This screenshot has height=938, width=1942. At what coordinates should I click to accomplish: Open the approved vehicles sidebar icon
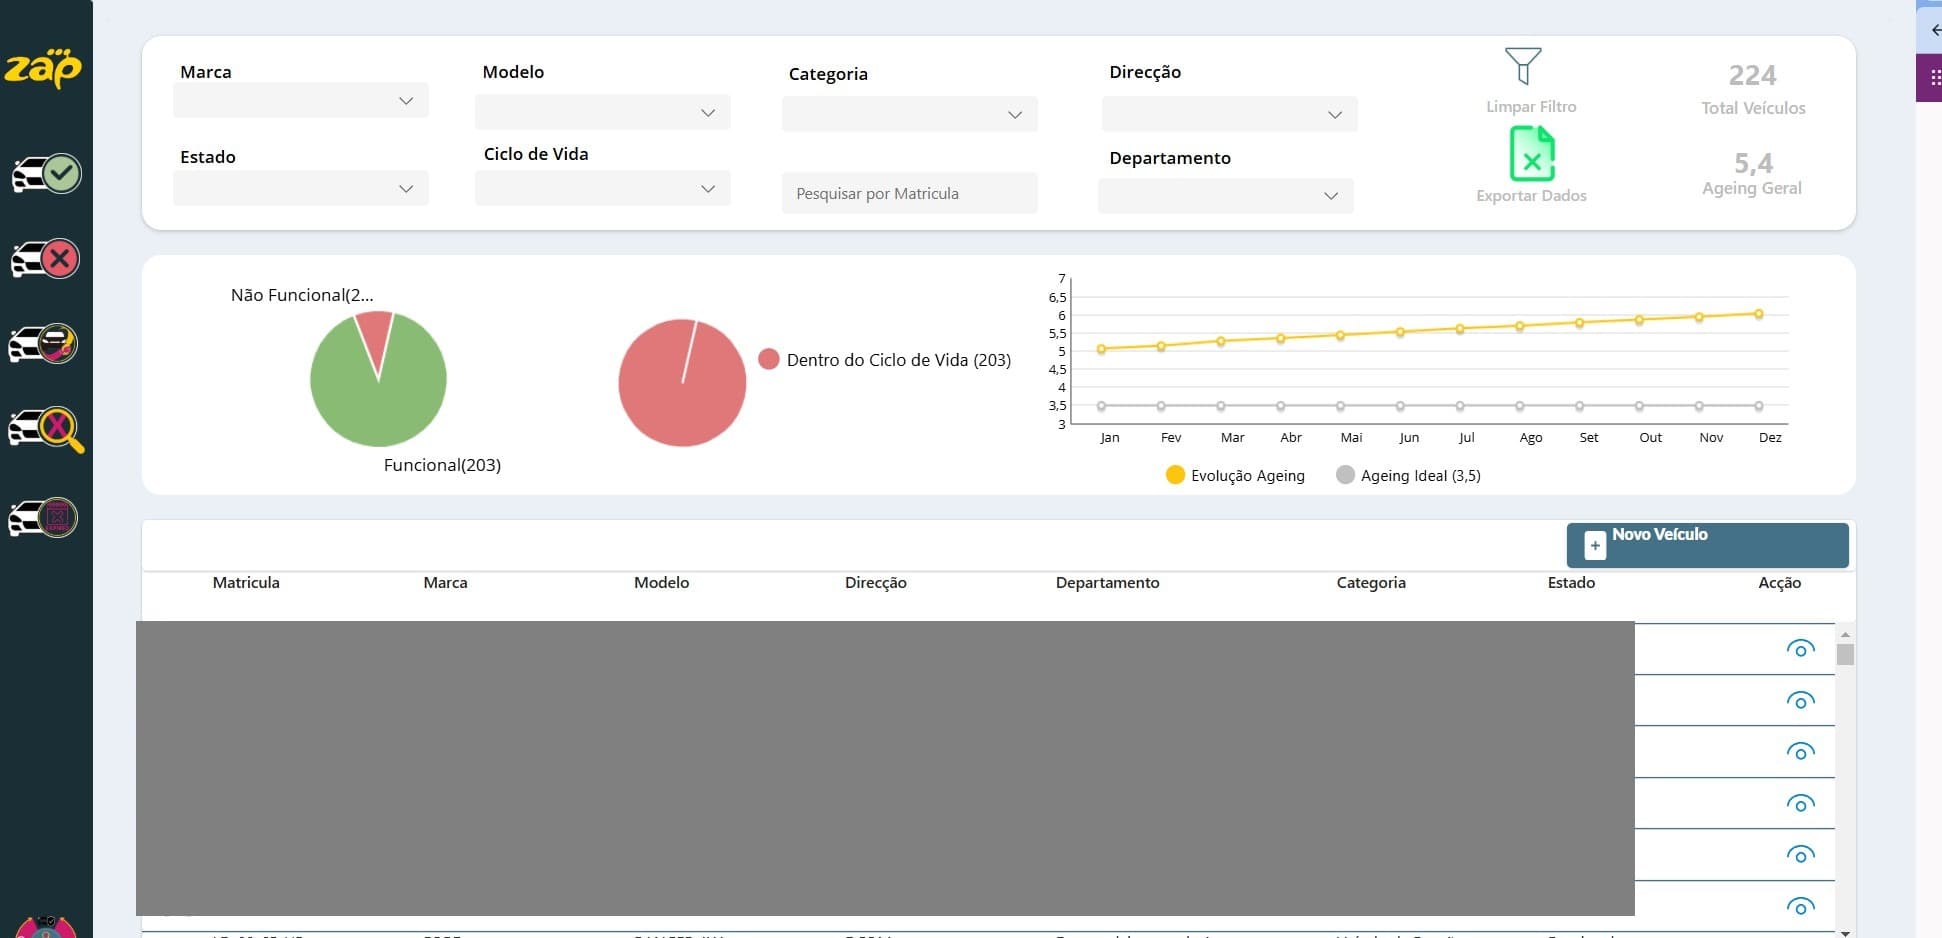coord(46,174)
